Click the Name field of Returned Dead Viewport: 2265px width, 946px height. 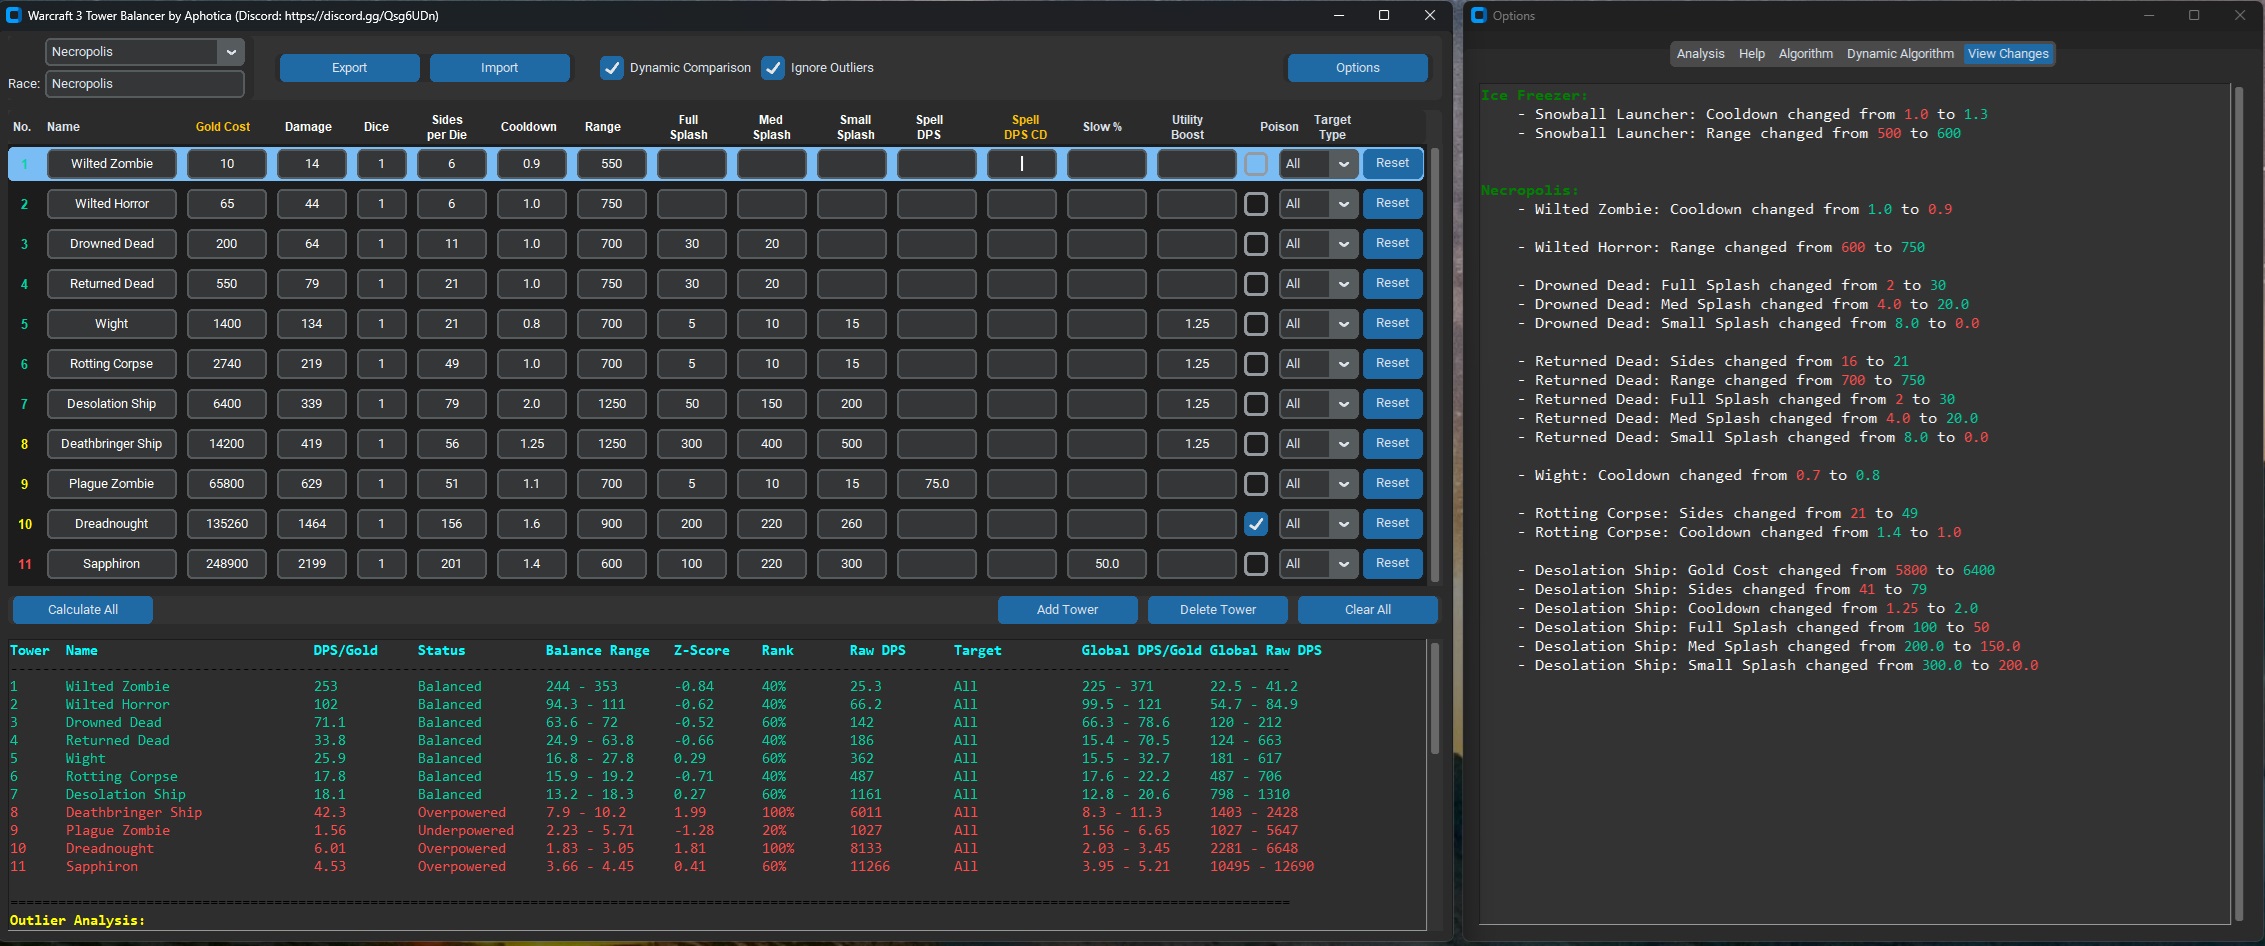coord(112,284)
